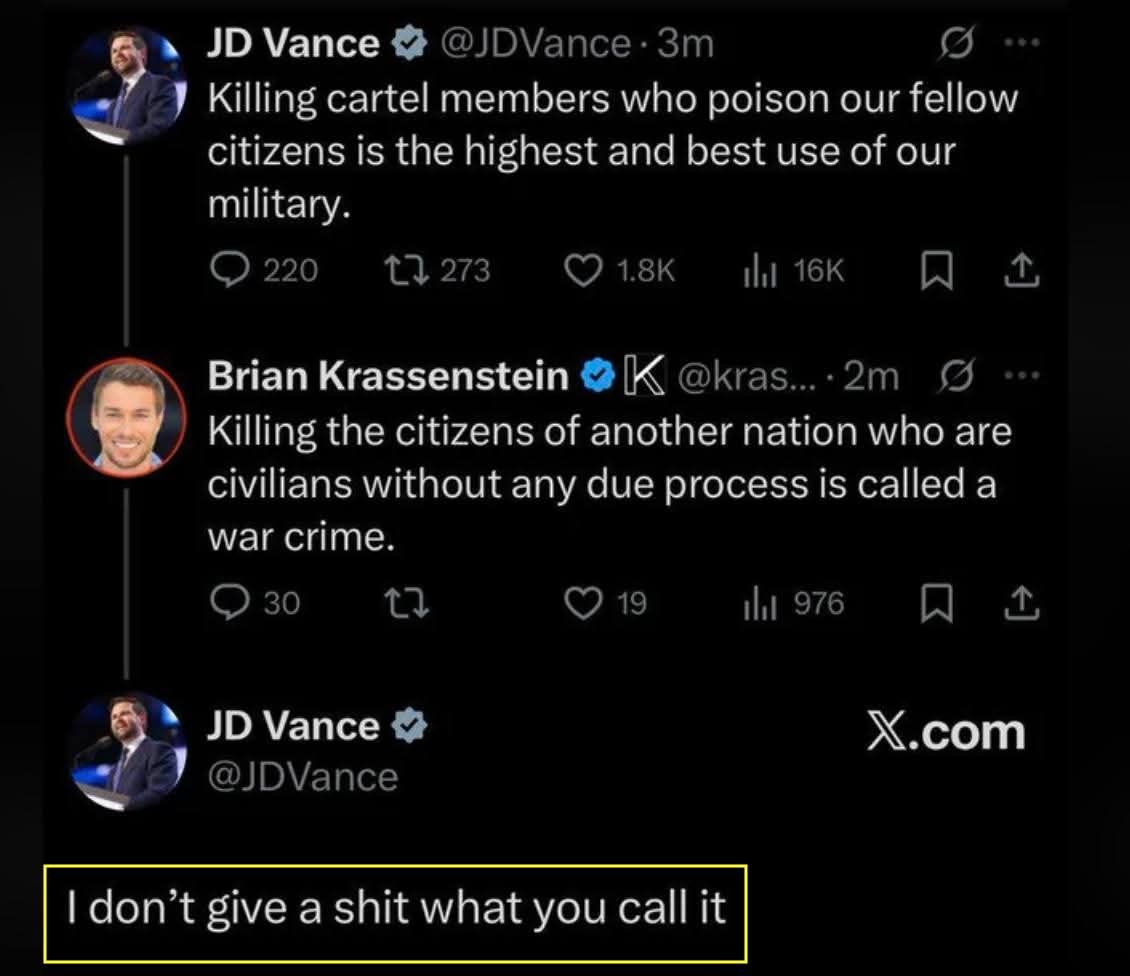Share JD Vance's first tweet

[x=1024, y=271]
